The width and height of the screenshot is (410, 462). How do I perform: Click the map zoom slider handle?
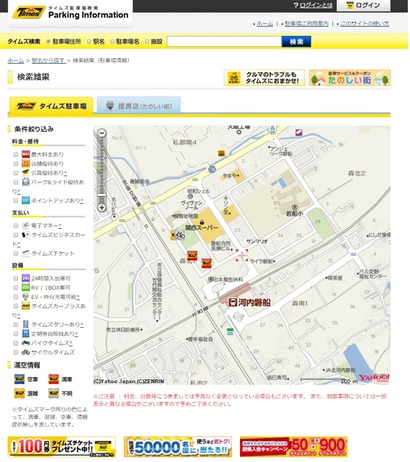(x=102, y=195)
